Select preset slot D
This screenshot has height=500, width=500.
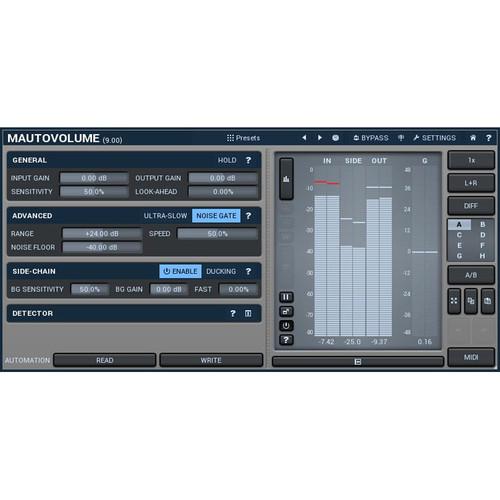[x=482, y=235]
